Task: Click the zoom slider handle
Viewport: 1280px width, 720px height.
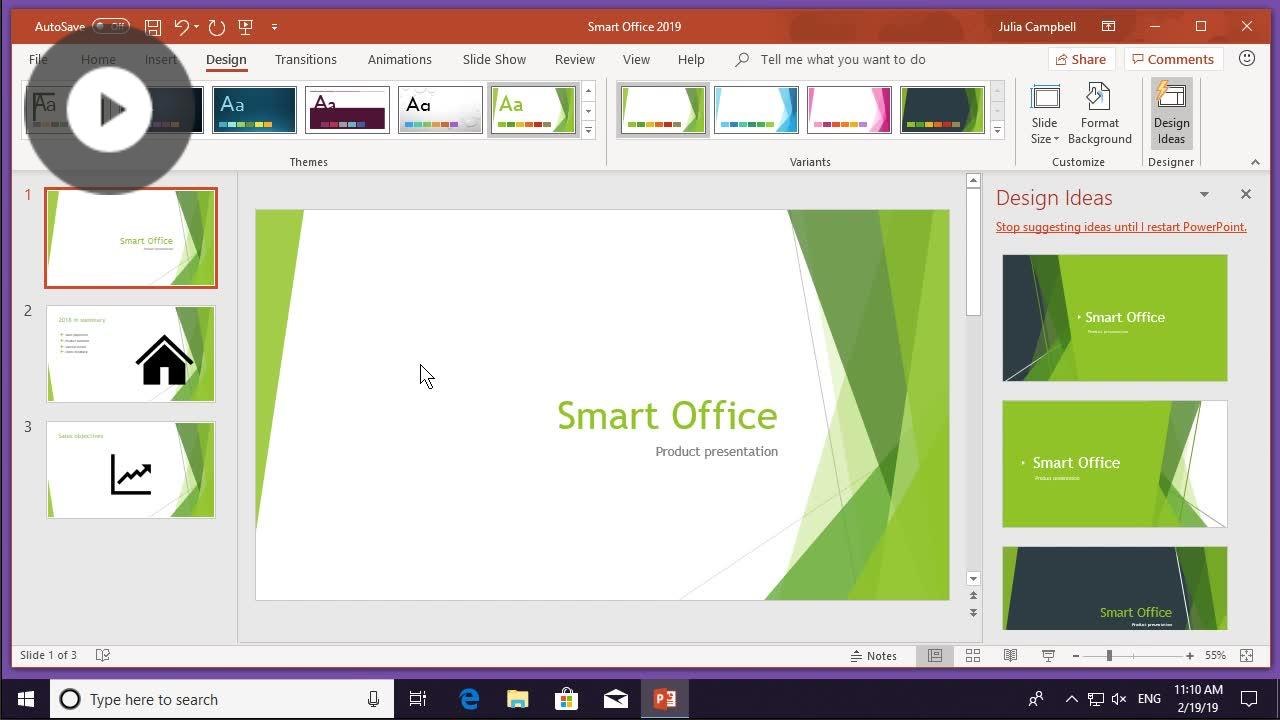Action: click(1109, 656)
